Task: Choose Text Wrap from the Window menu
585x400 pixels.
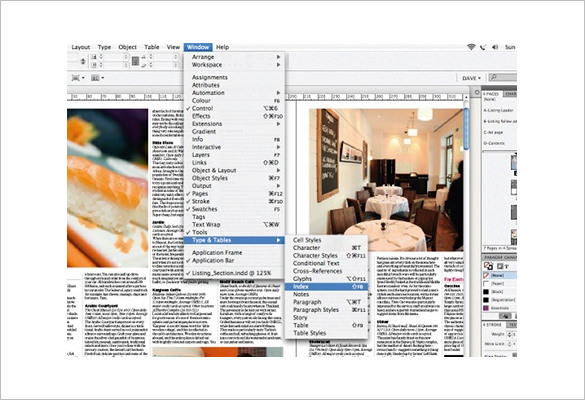Action: point(234,225)
